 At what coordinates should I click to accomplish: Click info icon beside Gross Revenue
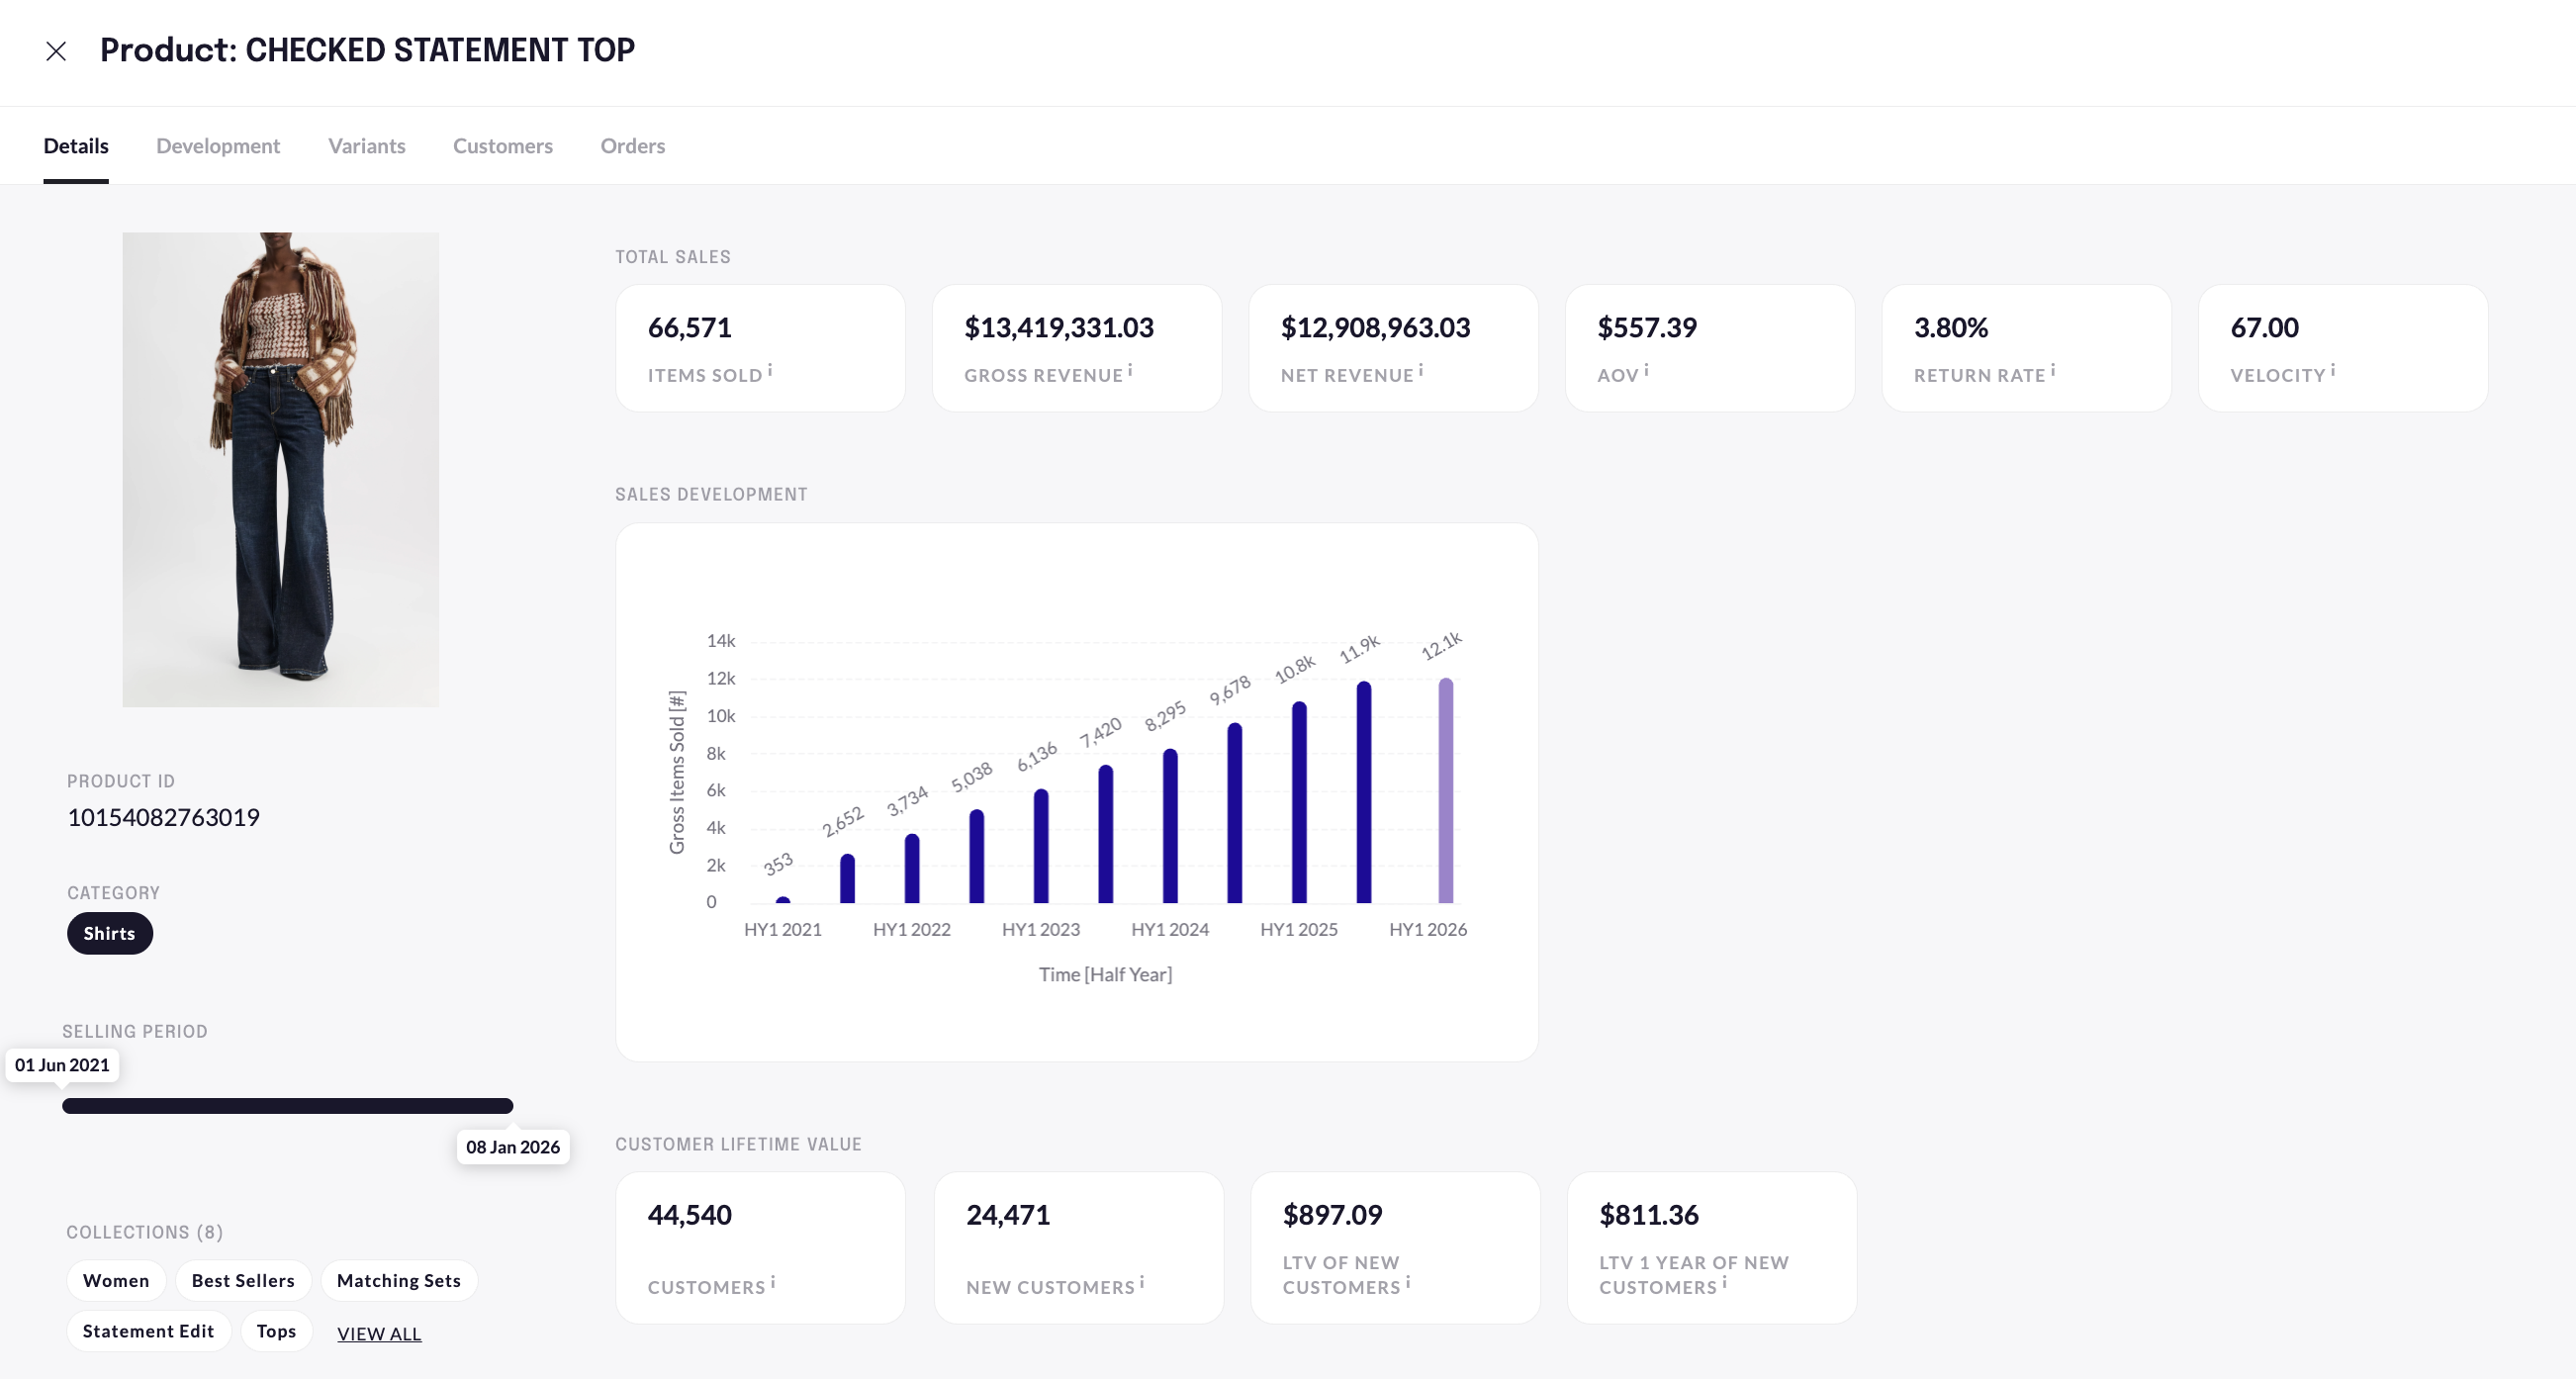click(x=1130, y=371)
